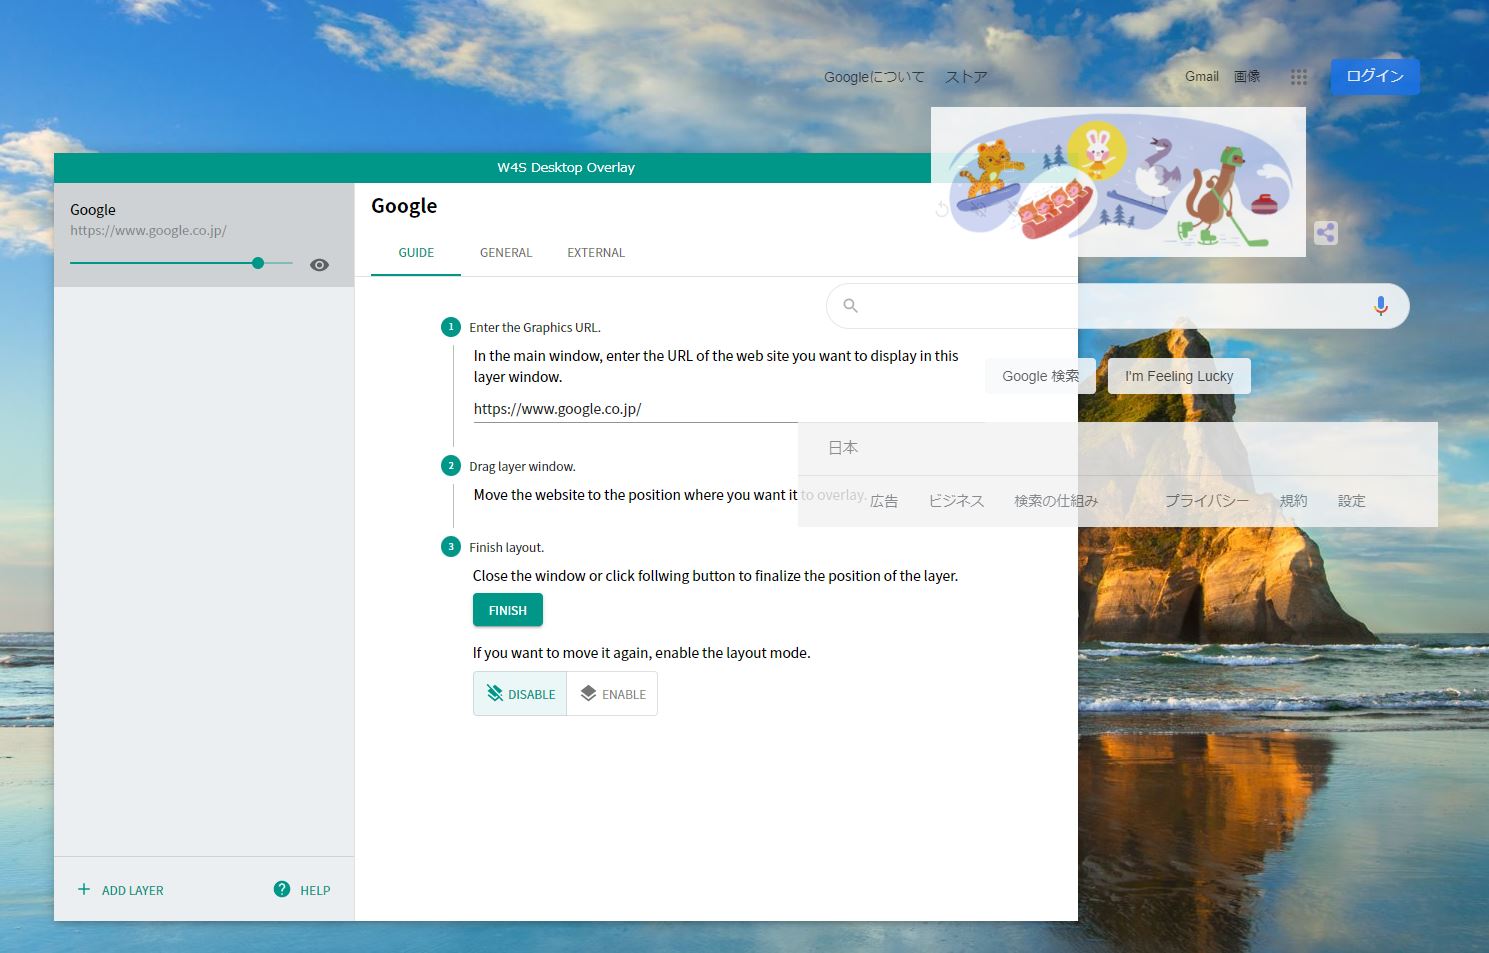Click the Google 検索 button
Screen dimensions: 1489x953
pos(1041,376)
